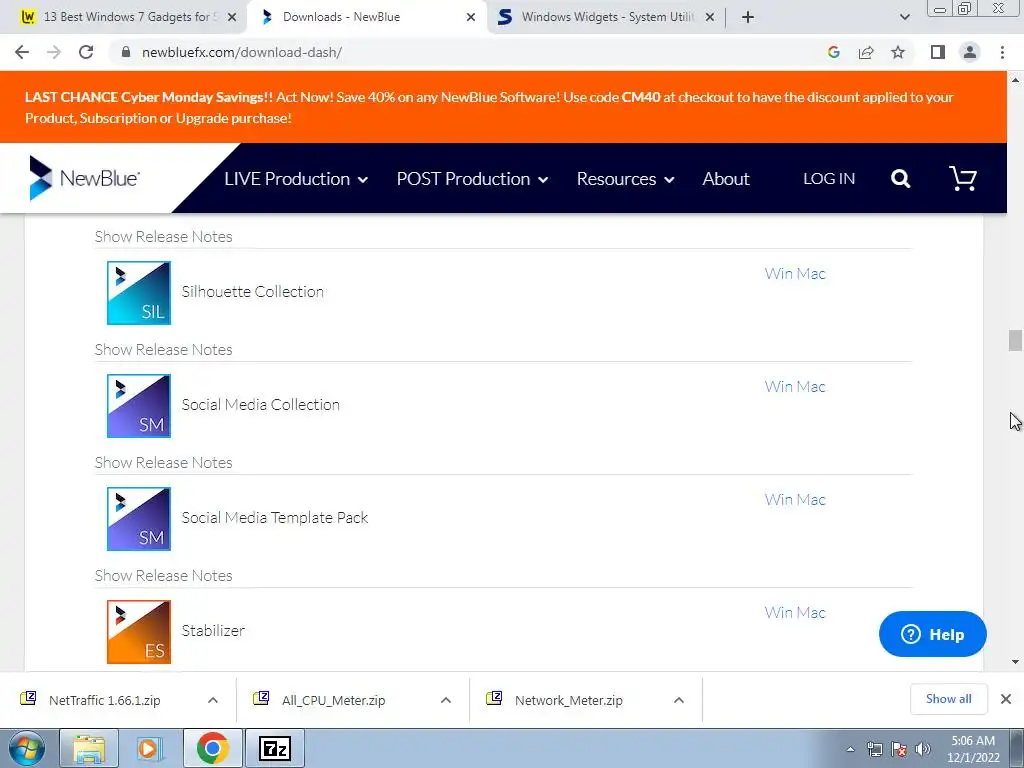
Task: Open the blue Help chat button
Action: pos(933,634)
